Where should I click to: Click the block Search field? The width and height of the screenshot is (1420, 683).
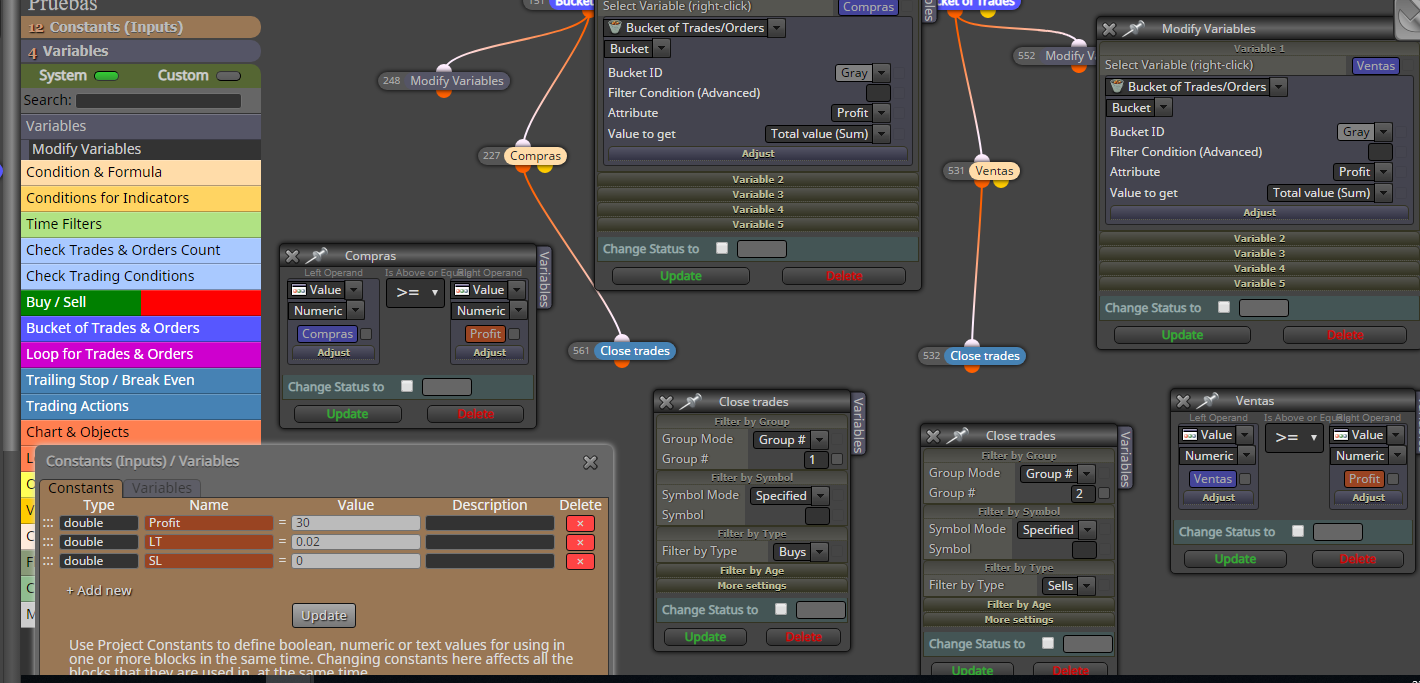[158, 101]
